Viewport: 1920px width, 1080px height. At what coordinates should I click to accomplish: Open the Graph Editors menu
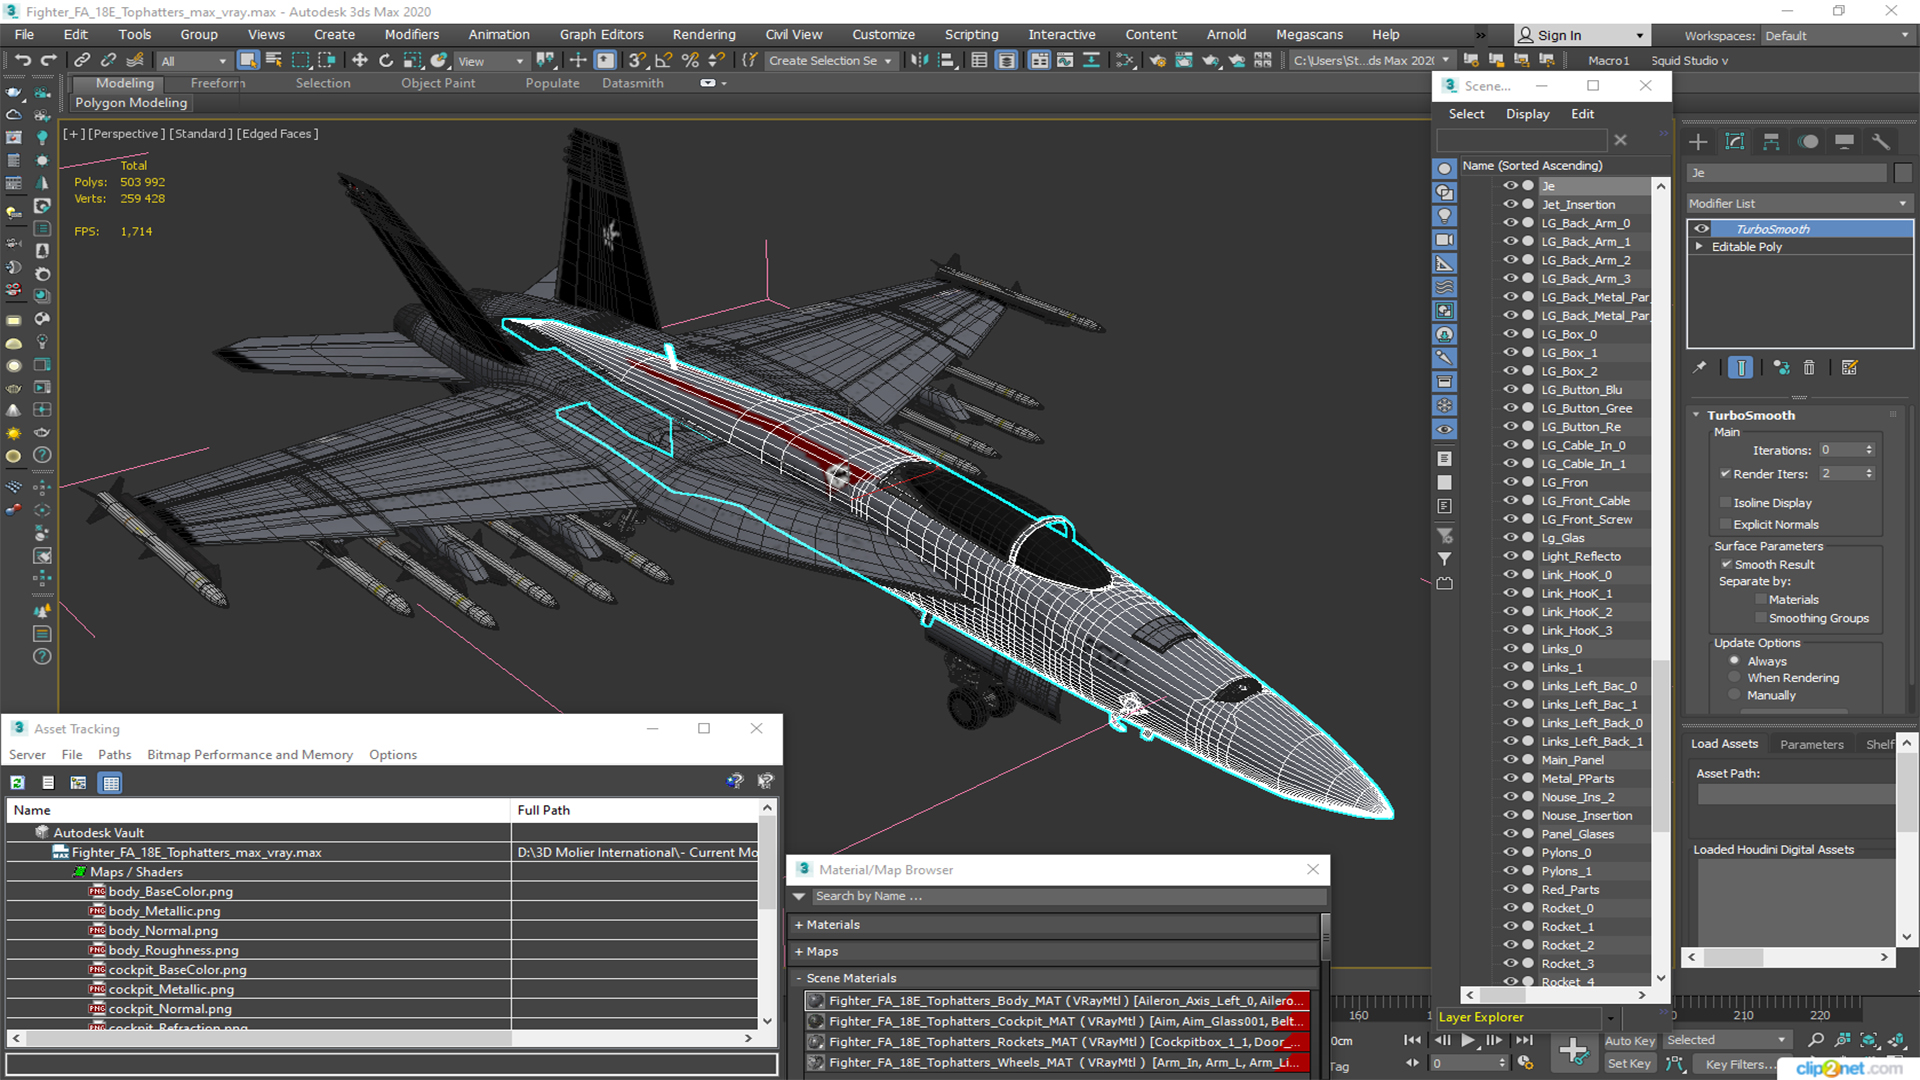pyautogui.click(x=601, y=35)
